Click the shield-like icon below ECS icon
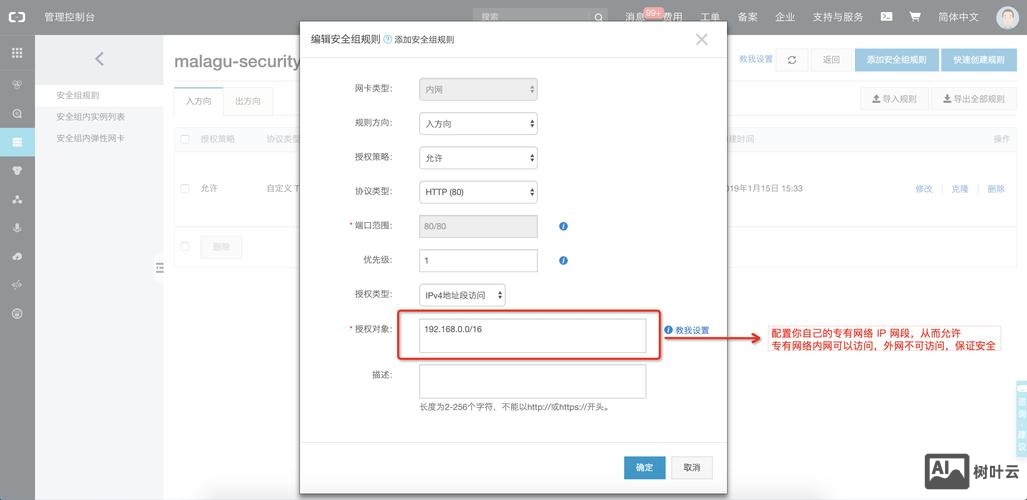1027x500 pixels. pos(17,170)
